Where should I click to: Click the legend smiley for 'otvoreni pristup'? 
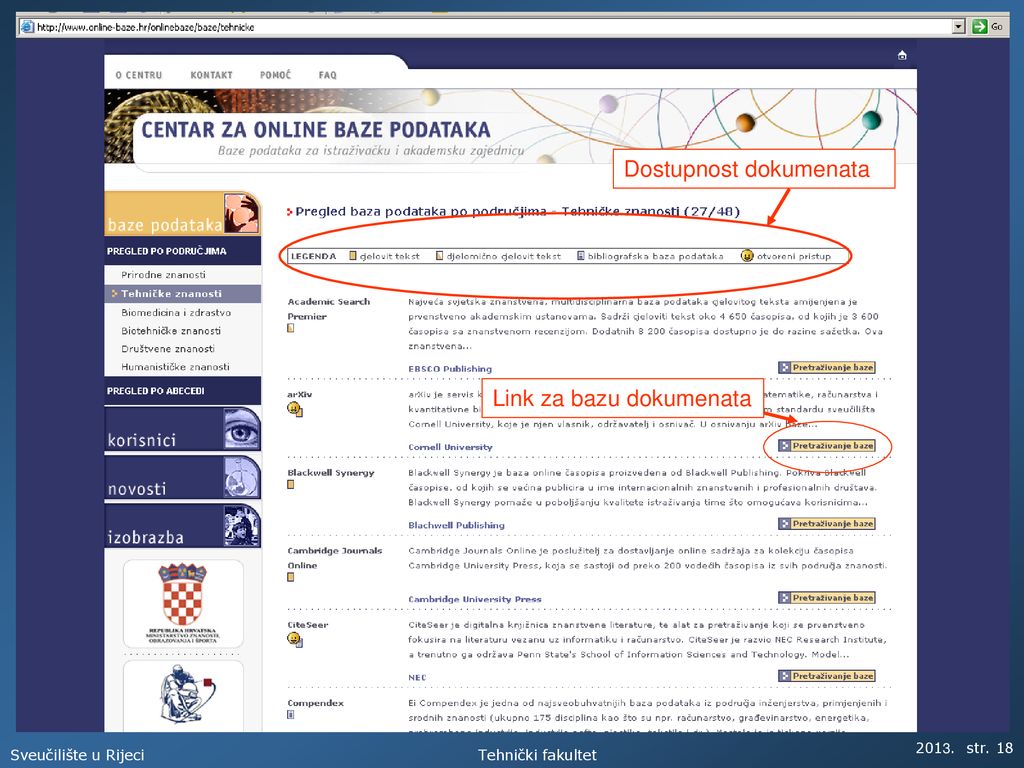click(747, 256)
